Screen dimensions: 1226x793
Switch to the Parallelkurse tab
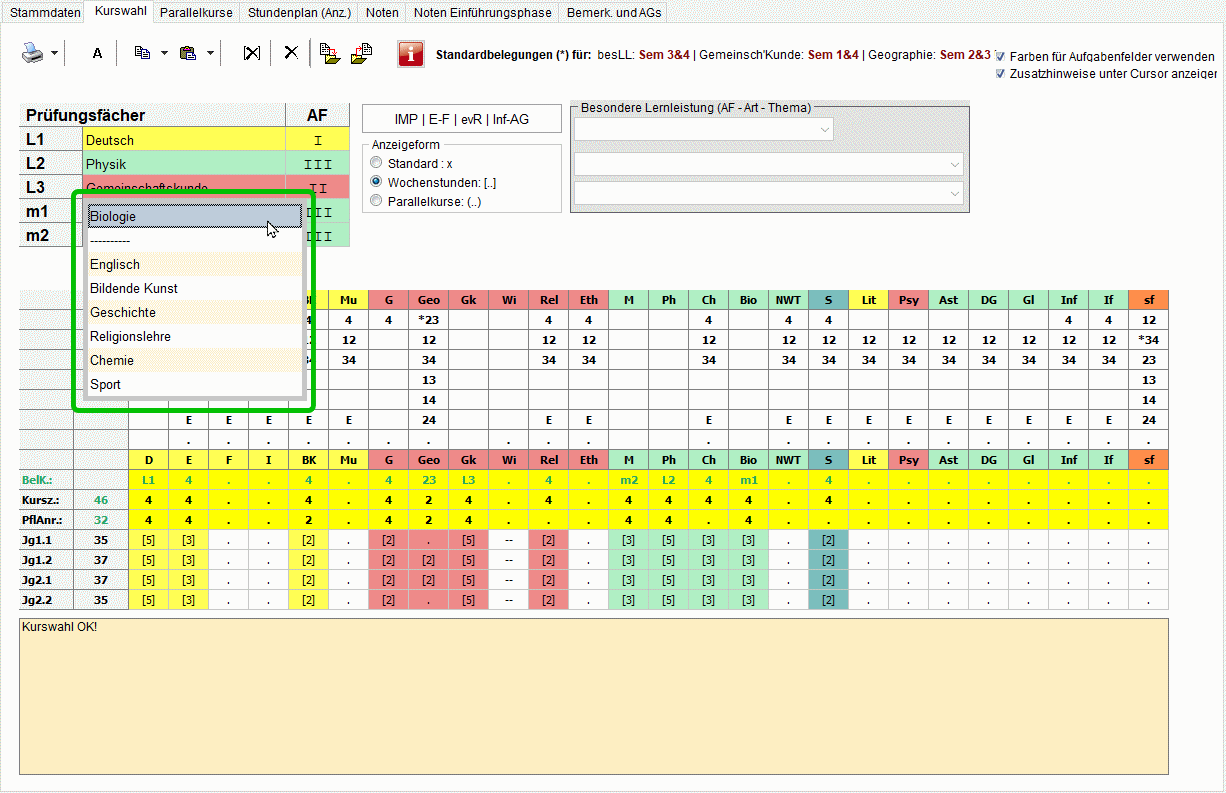tap(196, 13)
